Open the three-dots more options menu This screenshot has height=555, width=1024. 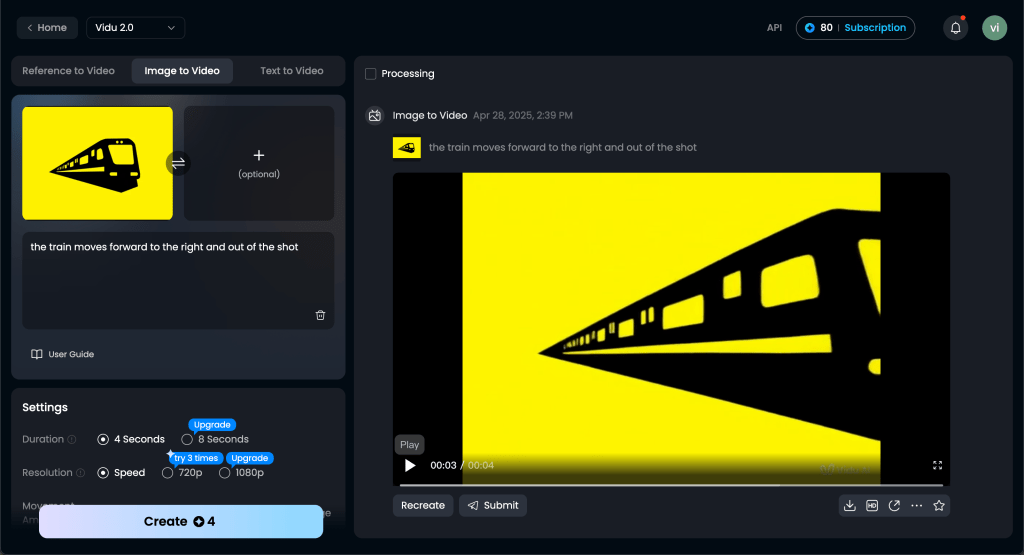click(x=916, y=506)
